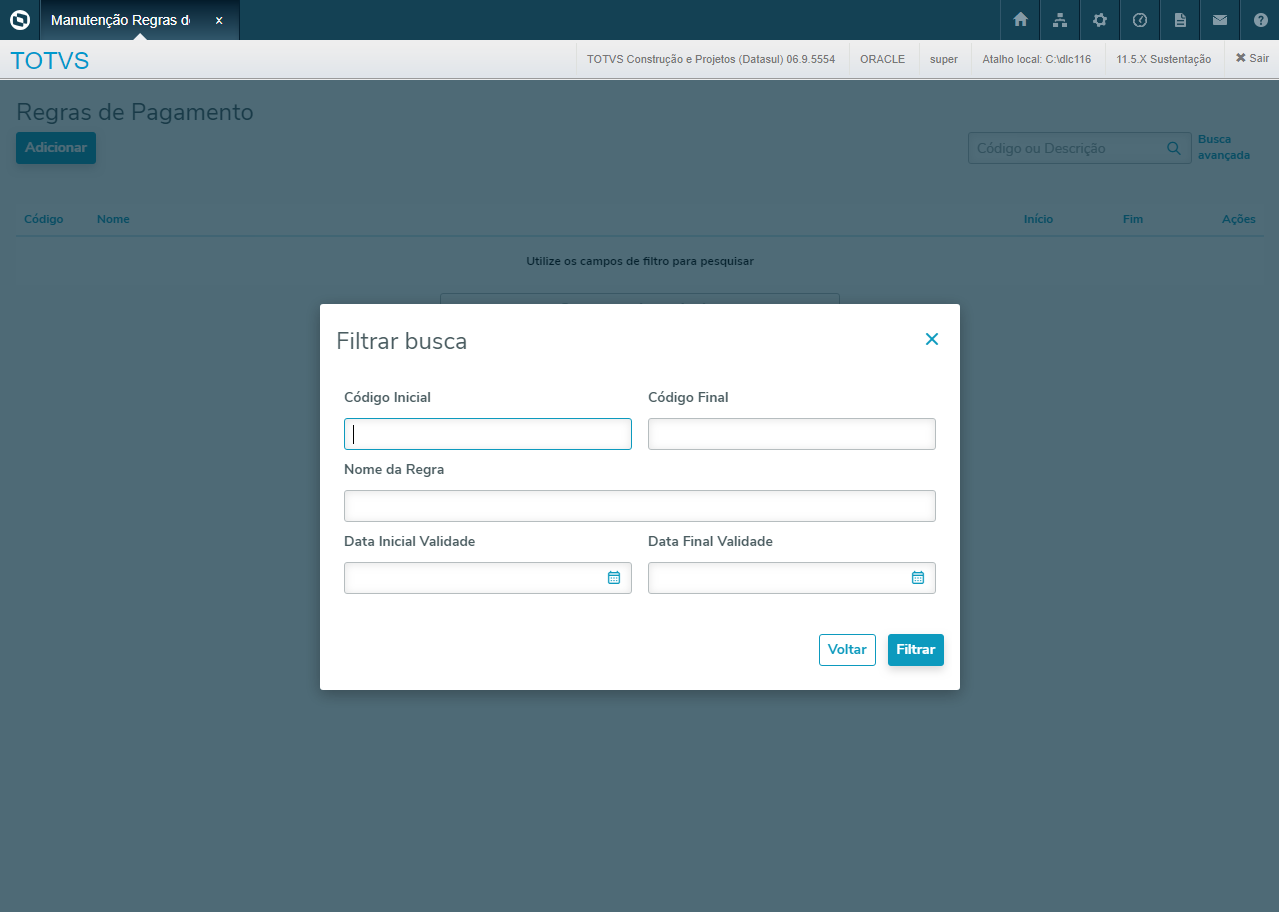Screen dimensions: 1279x912
Task: Focus the Código Inicial field
Action: tap(488, 434)
